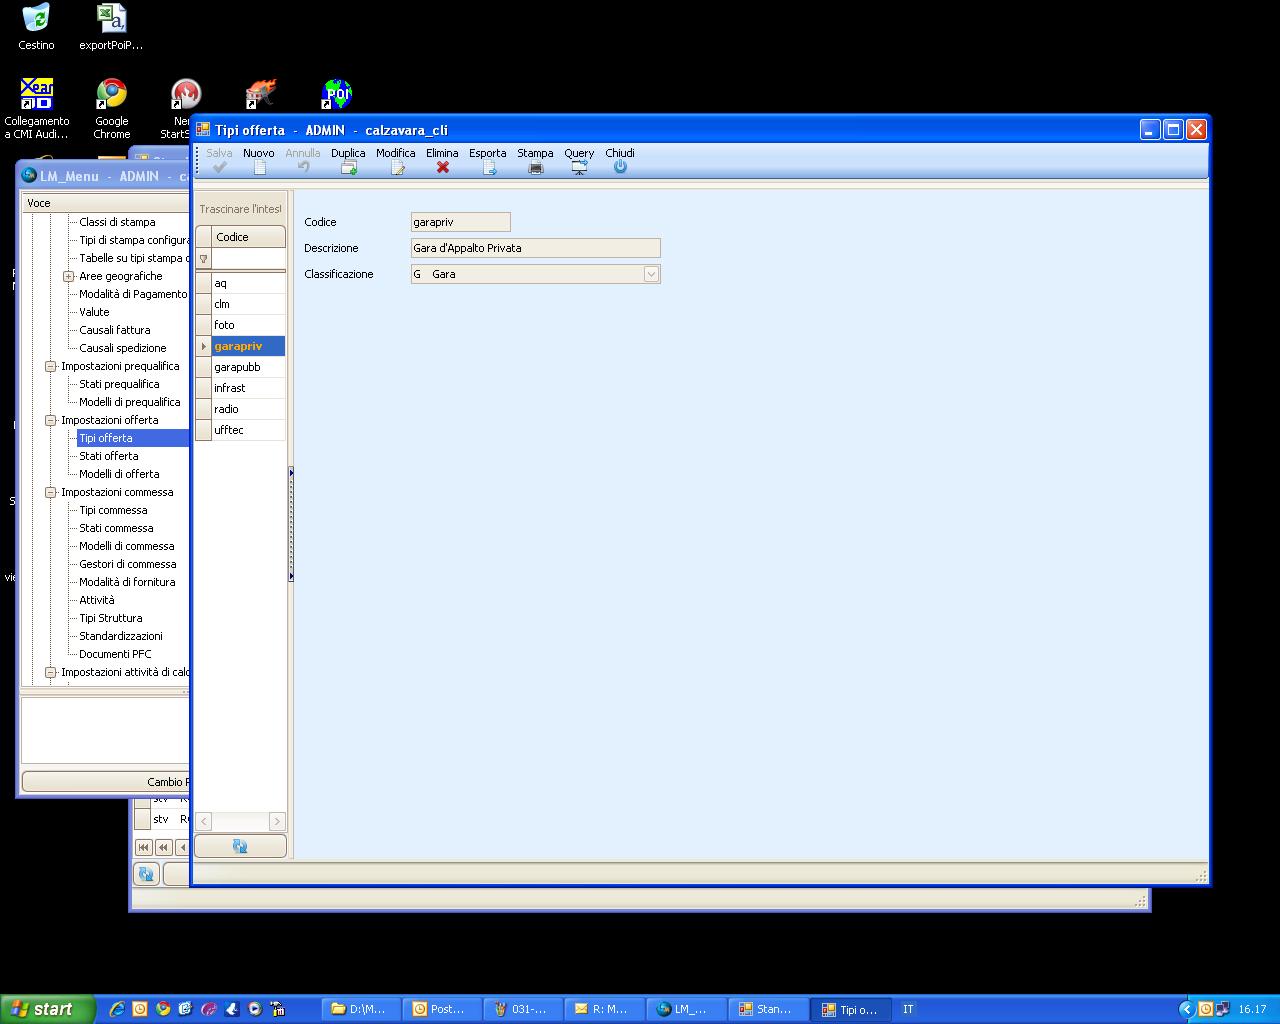Open the Query tool icon
Image resolution: width=1280 pixels, height=1024 pixels.
579,168
